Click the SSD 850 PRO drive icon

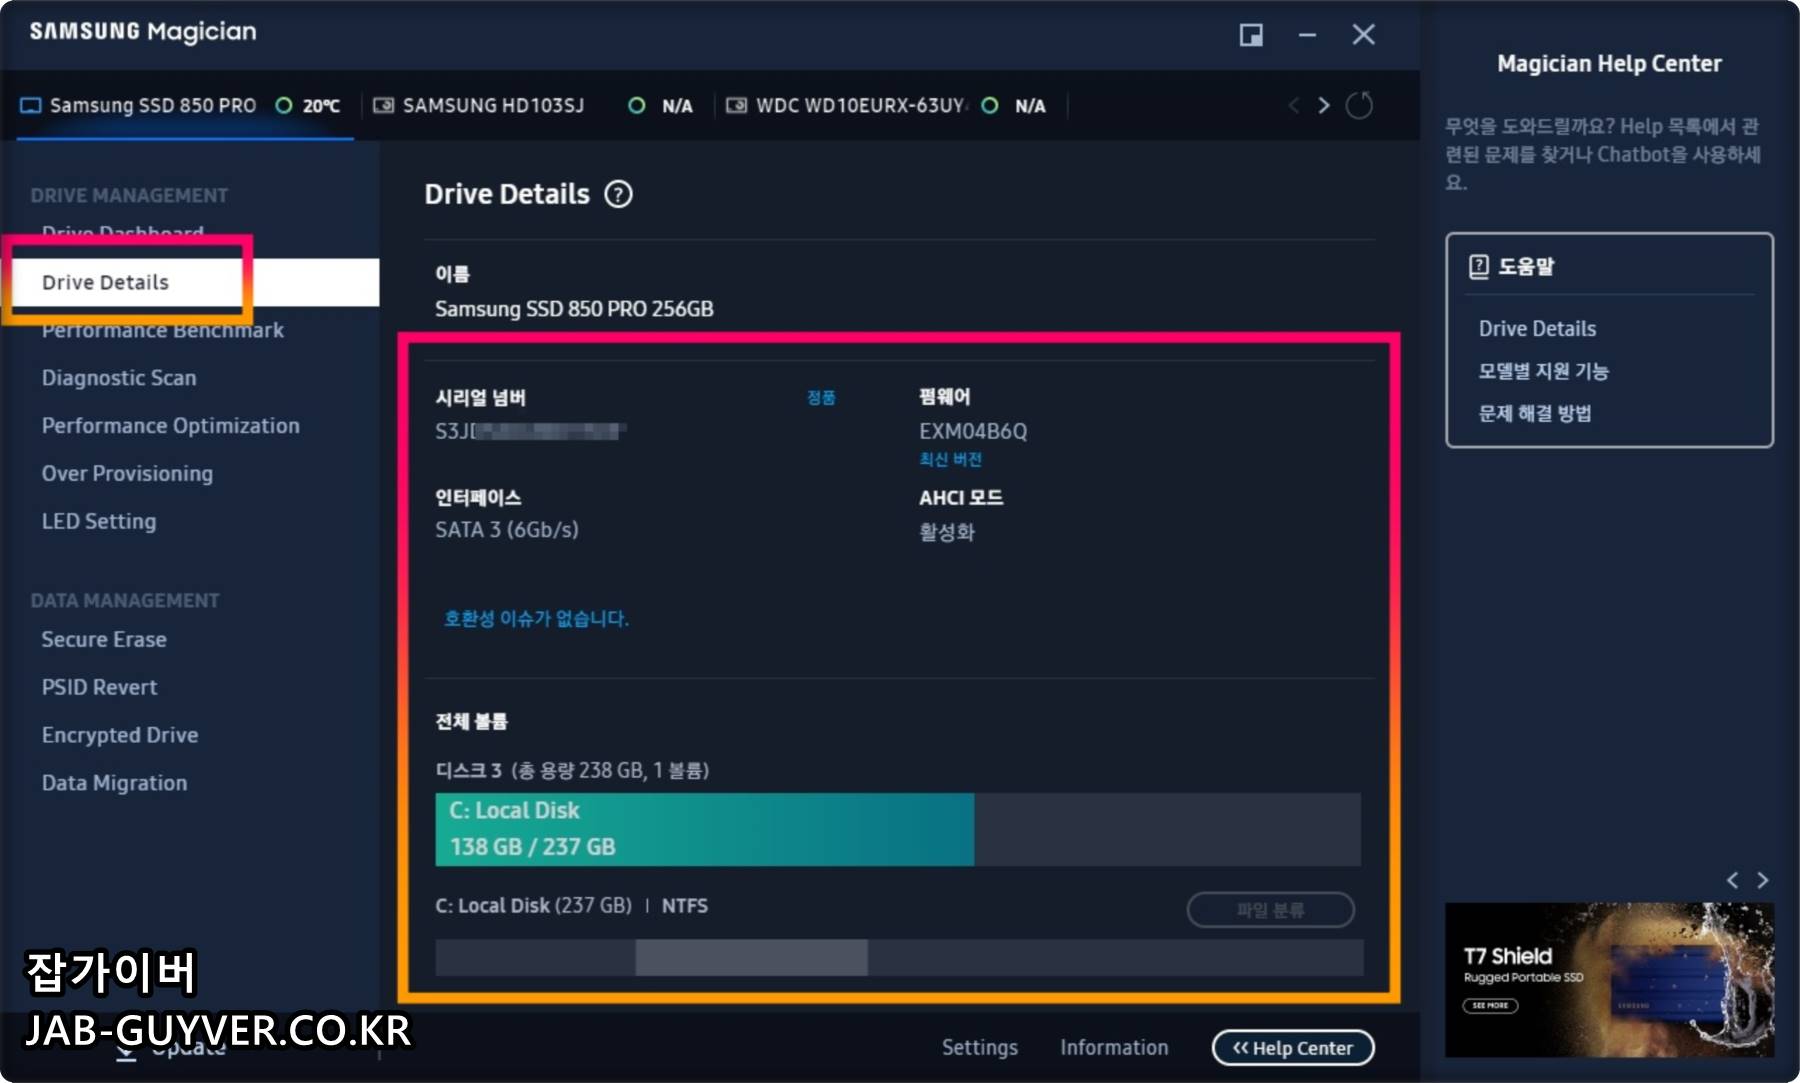[x=31, y=105]
